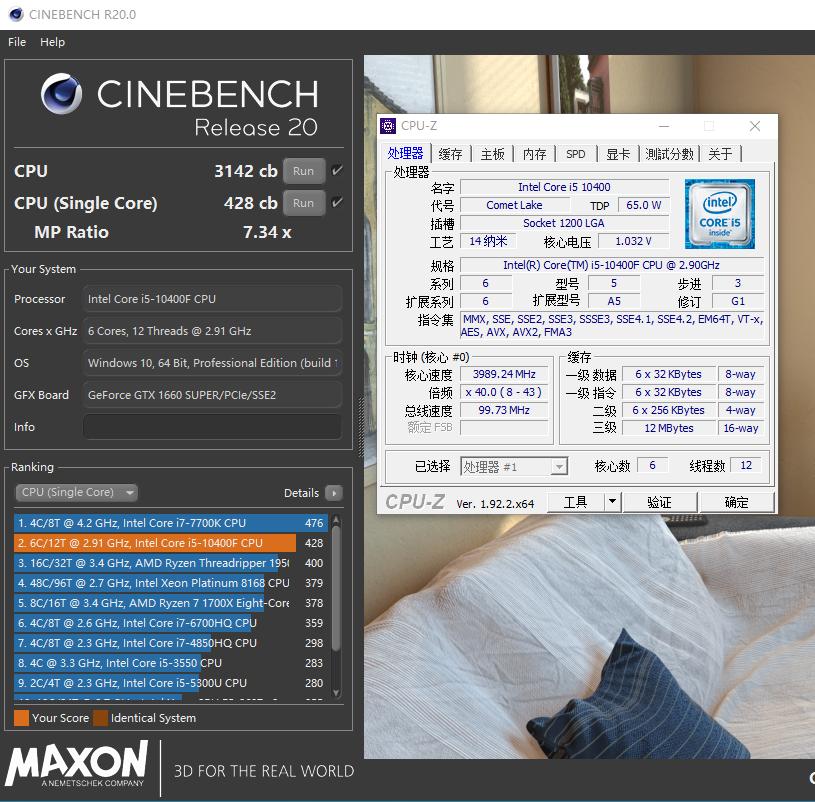Click the 核心电压 value 1.032 V

click(x=634, y=241)
